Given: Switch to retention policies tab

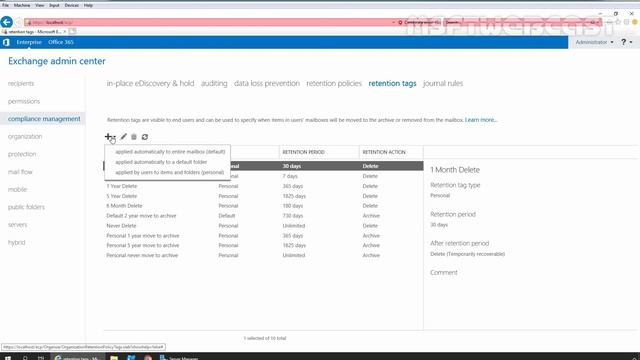Looking at the screenshot, I should click(334, 83).
